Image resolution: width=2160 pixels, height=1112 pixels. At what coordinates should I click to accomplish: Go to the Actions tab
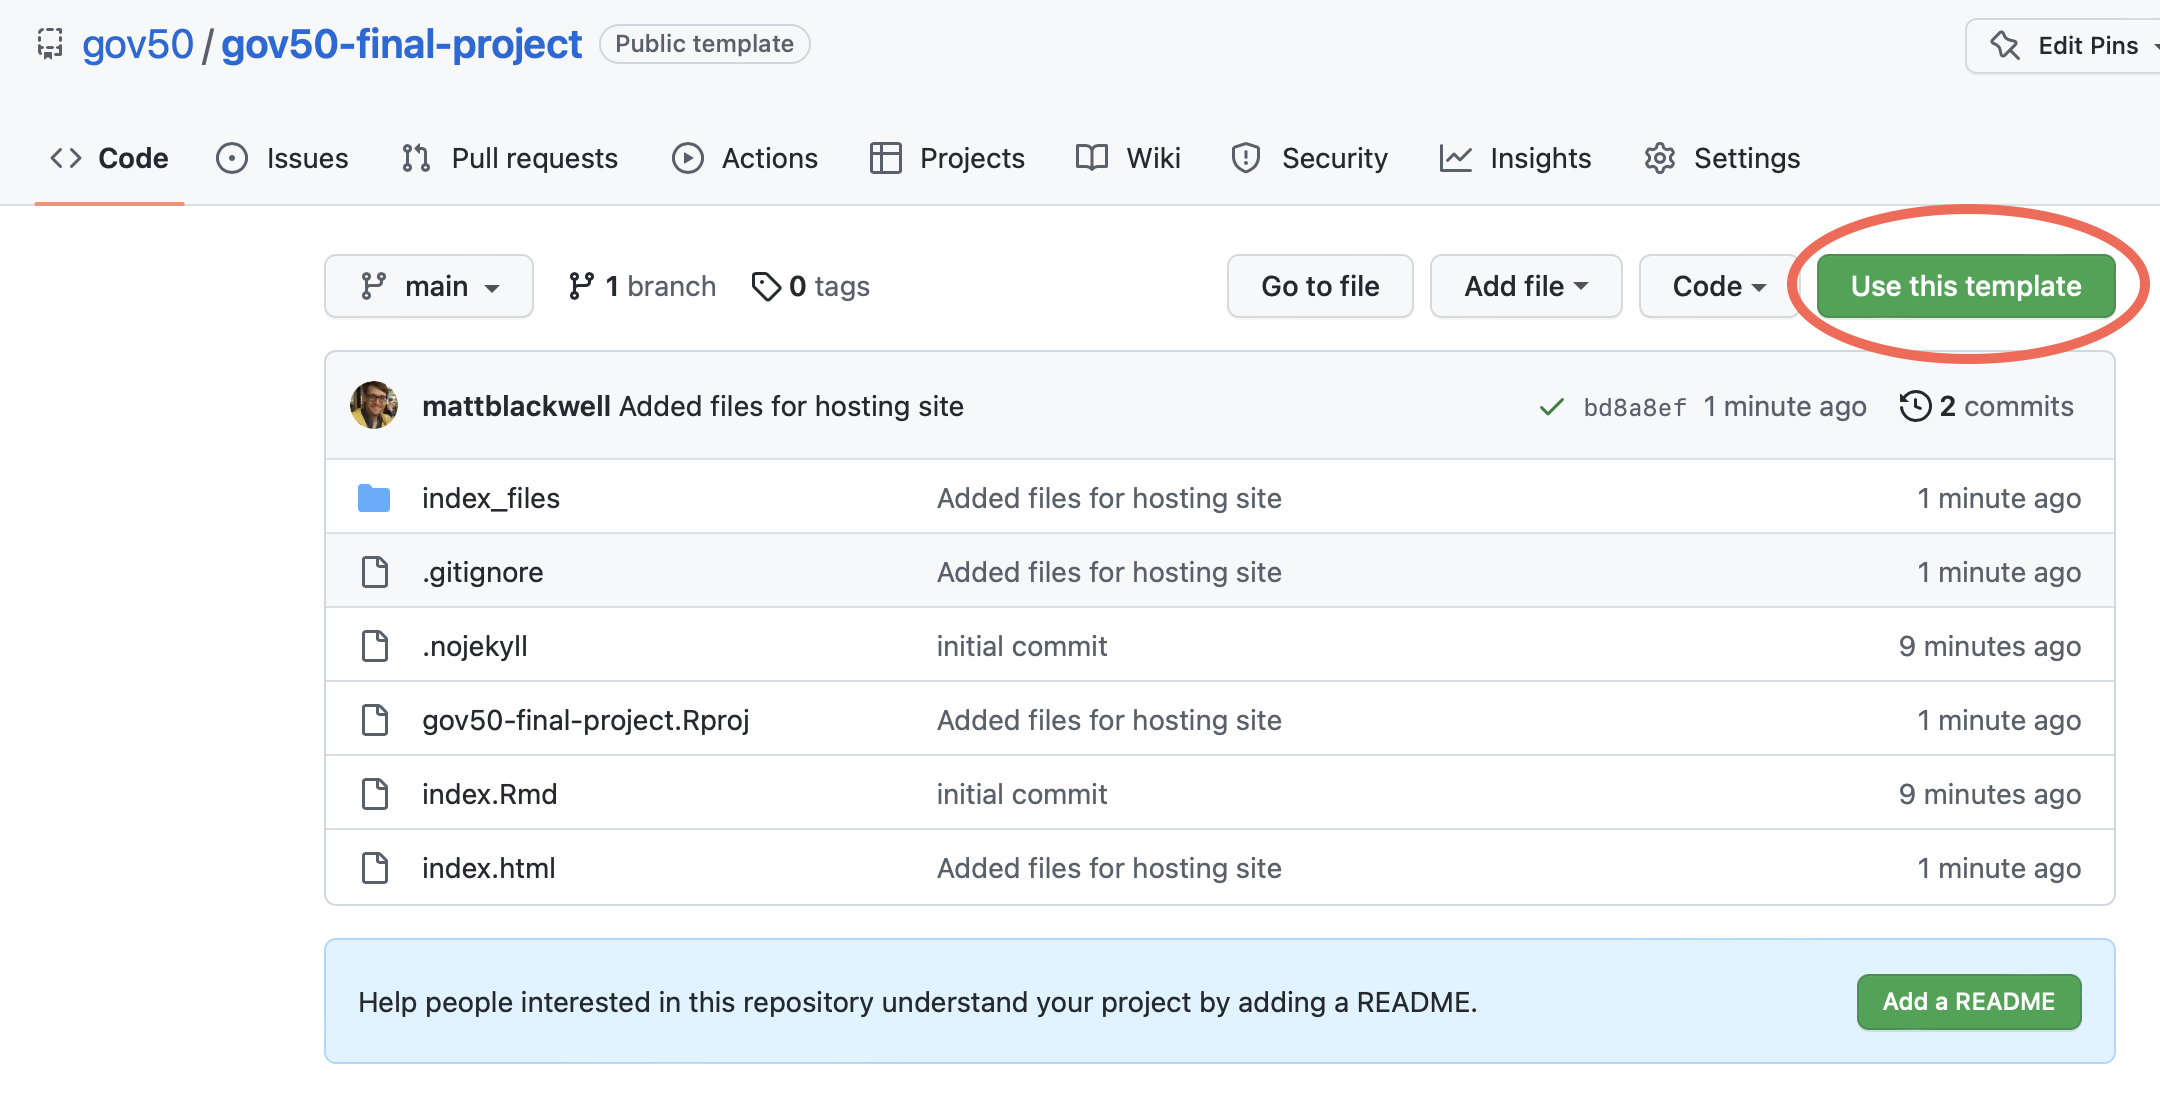tap(744, 158)
